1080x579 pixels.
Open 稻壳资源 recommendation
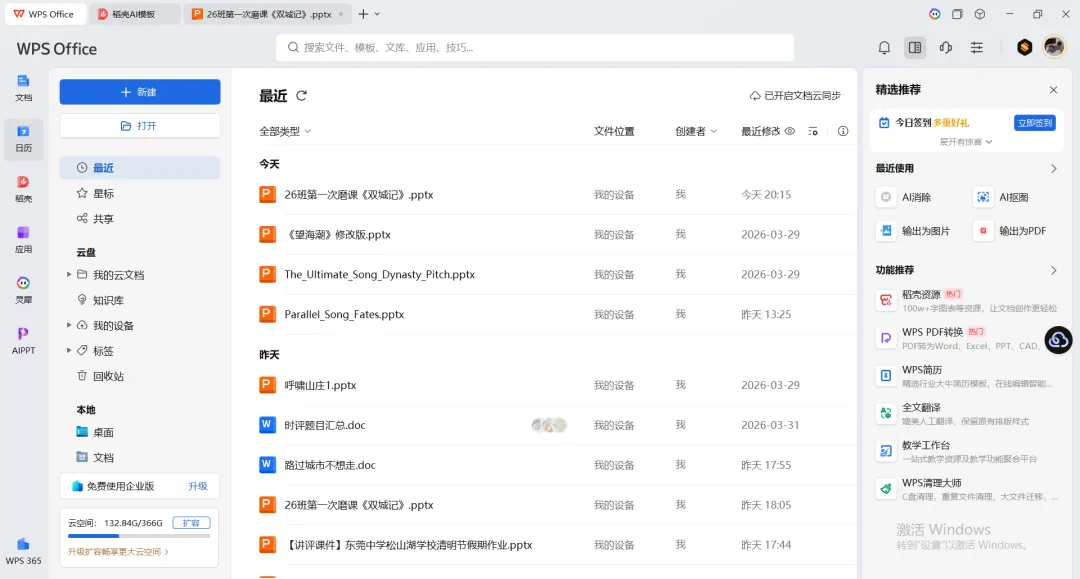tap(967, 301)
